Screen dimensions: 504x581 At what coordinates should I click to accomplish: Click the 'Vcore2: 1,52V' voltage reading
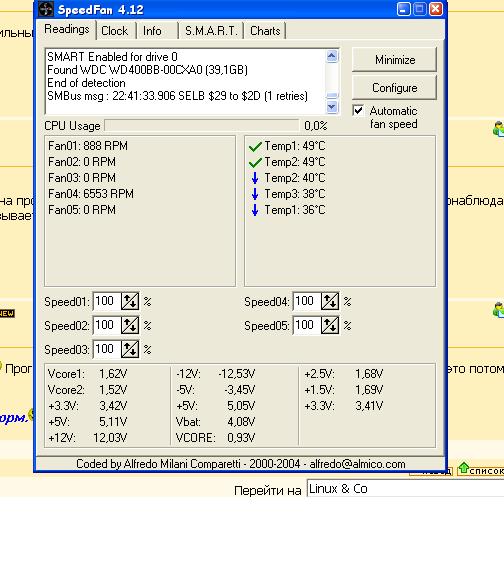(87, 390)
